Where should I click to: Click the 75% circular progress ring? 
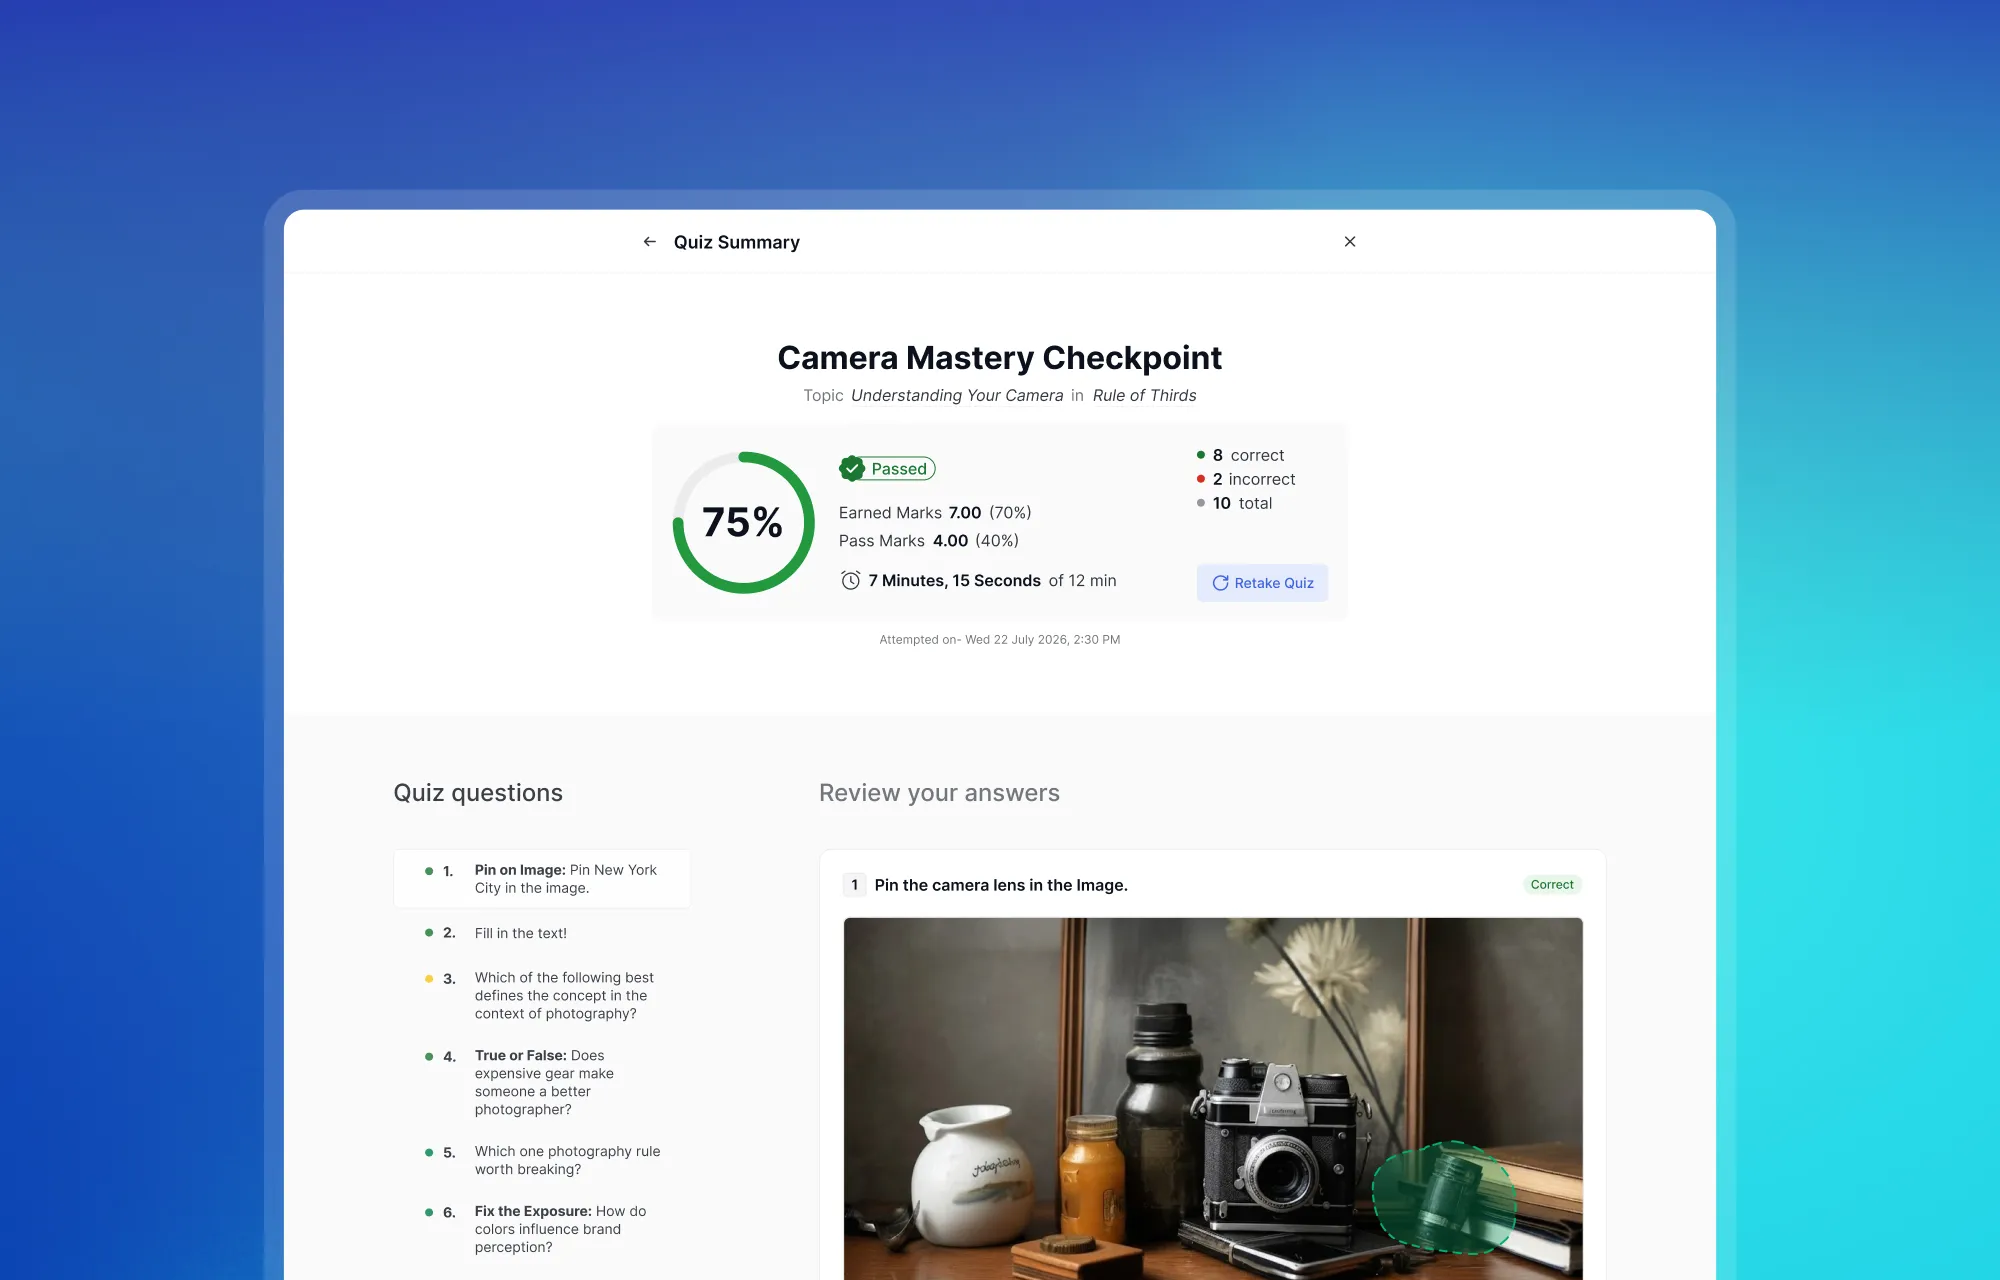(743, 522)
